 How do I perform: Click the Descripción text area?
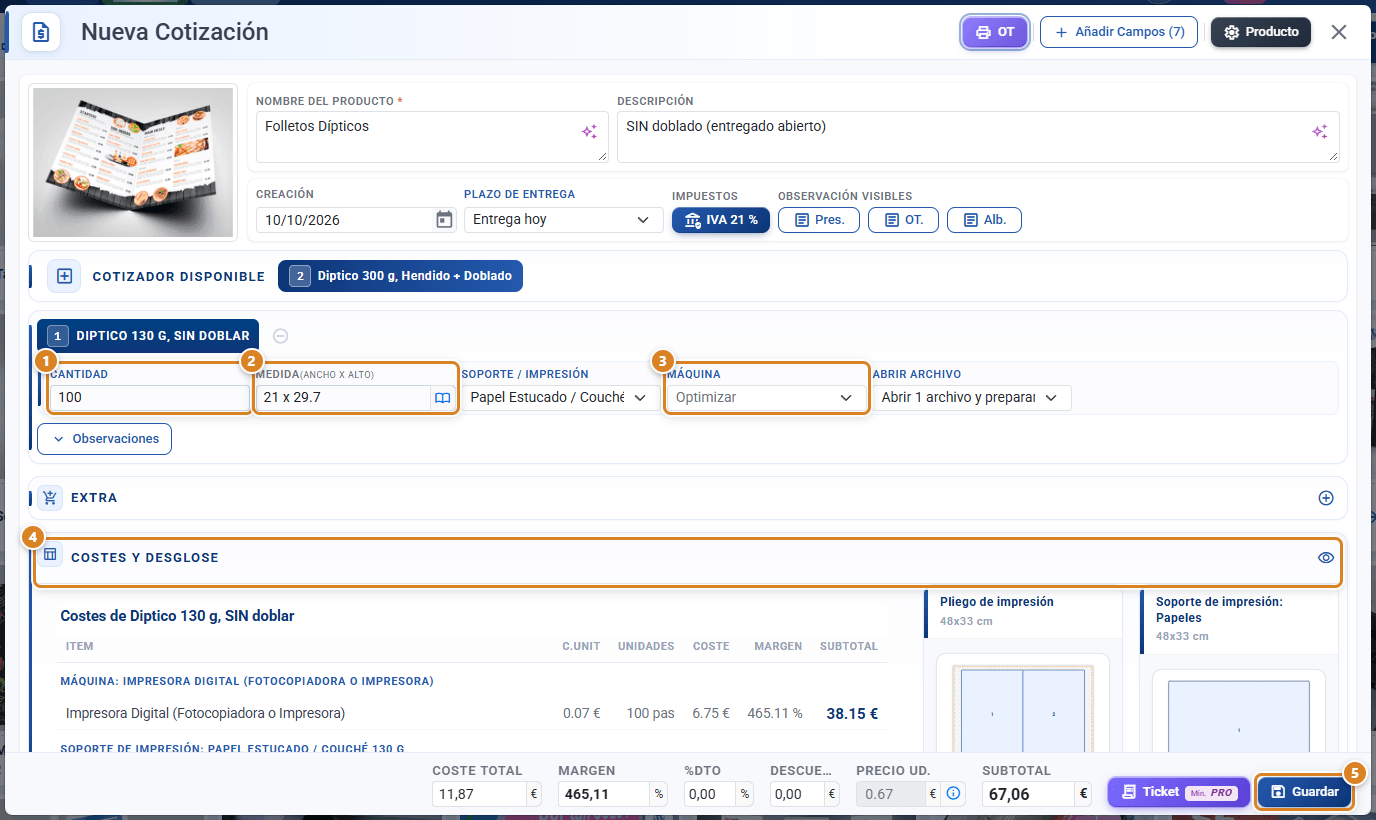[x=978, y=137]
